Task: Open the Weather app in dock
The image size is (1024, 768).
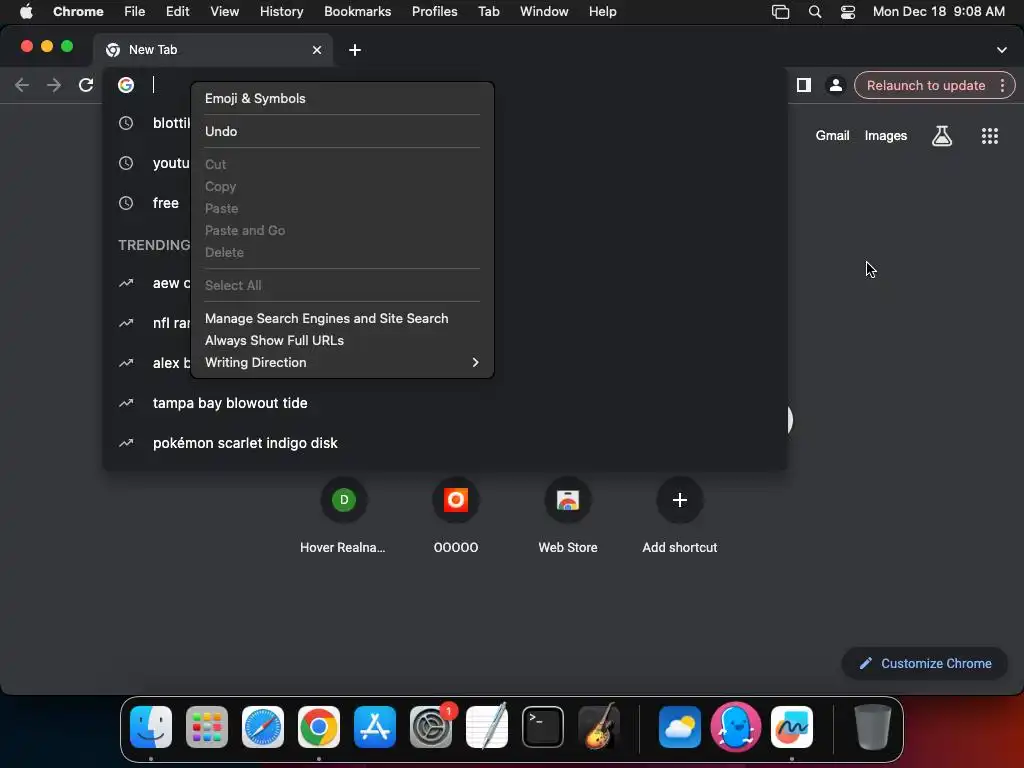Action: [x=680, y=726]
